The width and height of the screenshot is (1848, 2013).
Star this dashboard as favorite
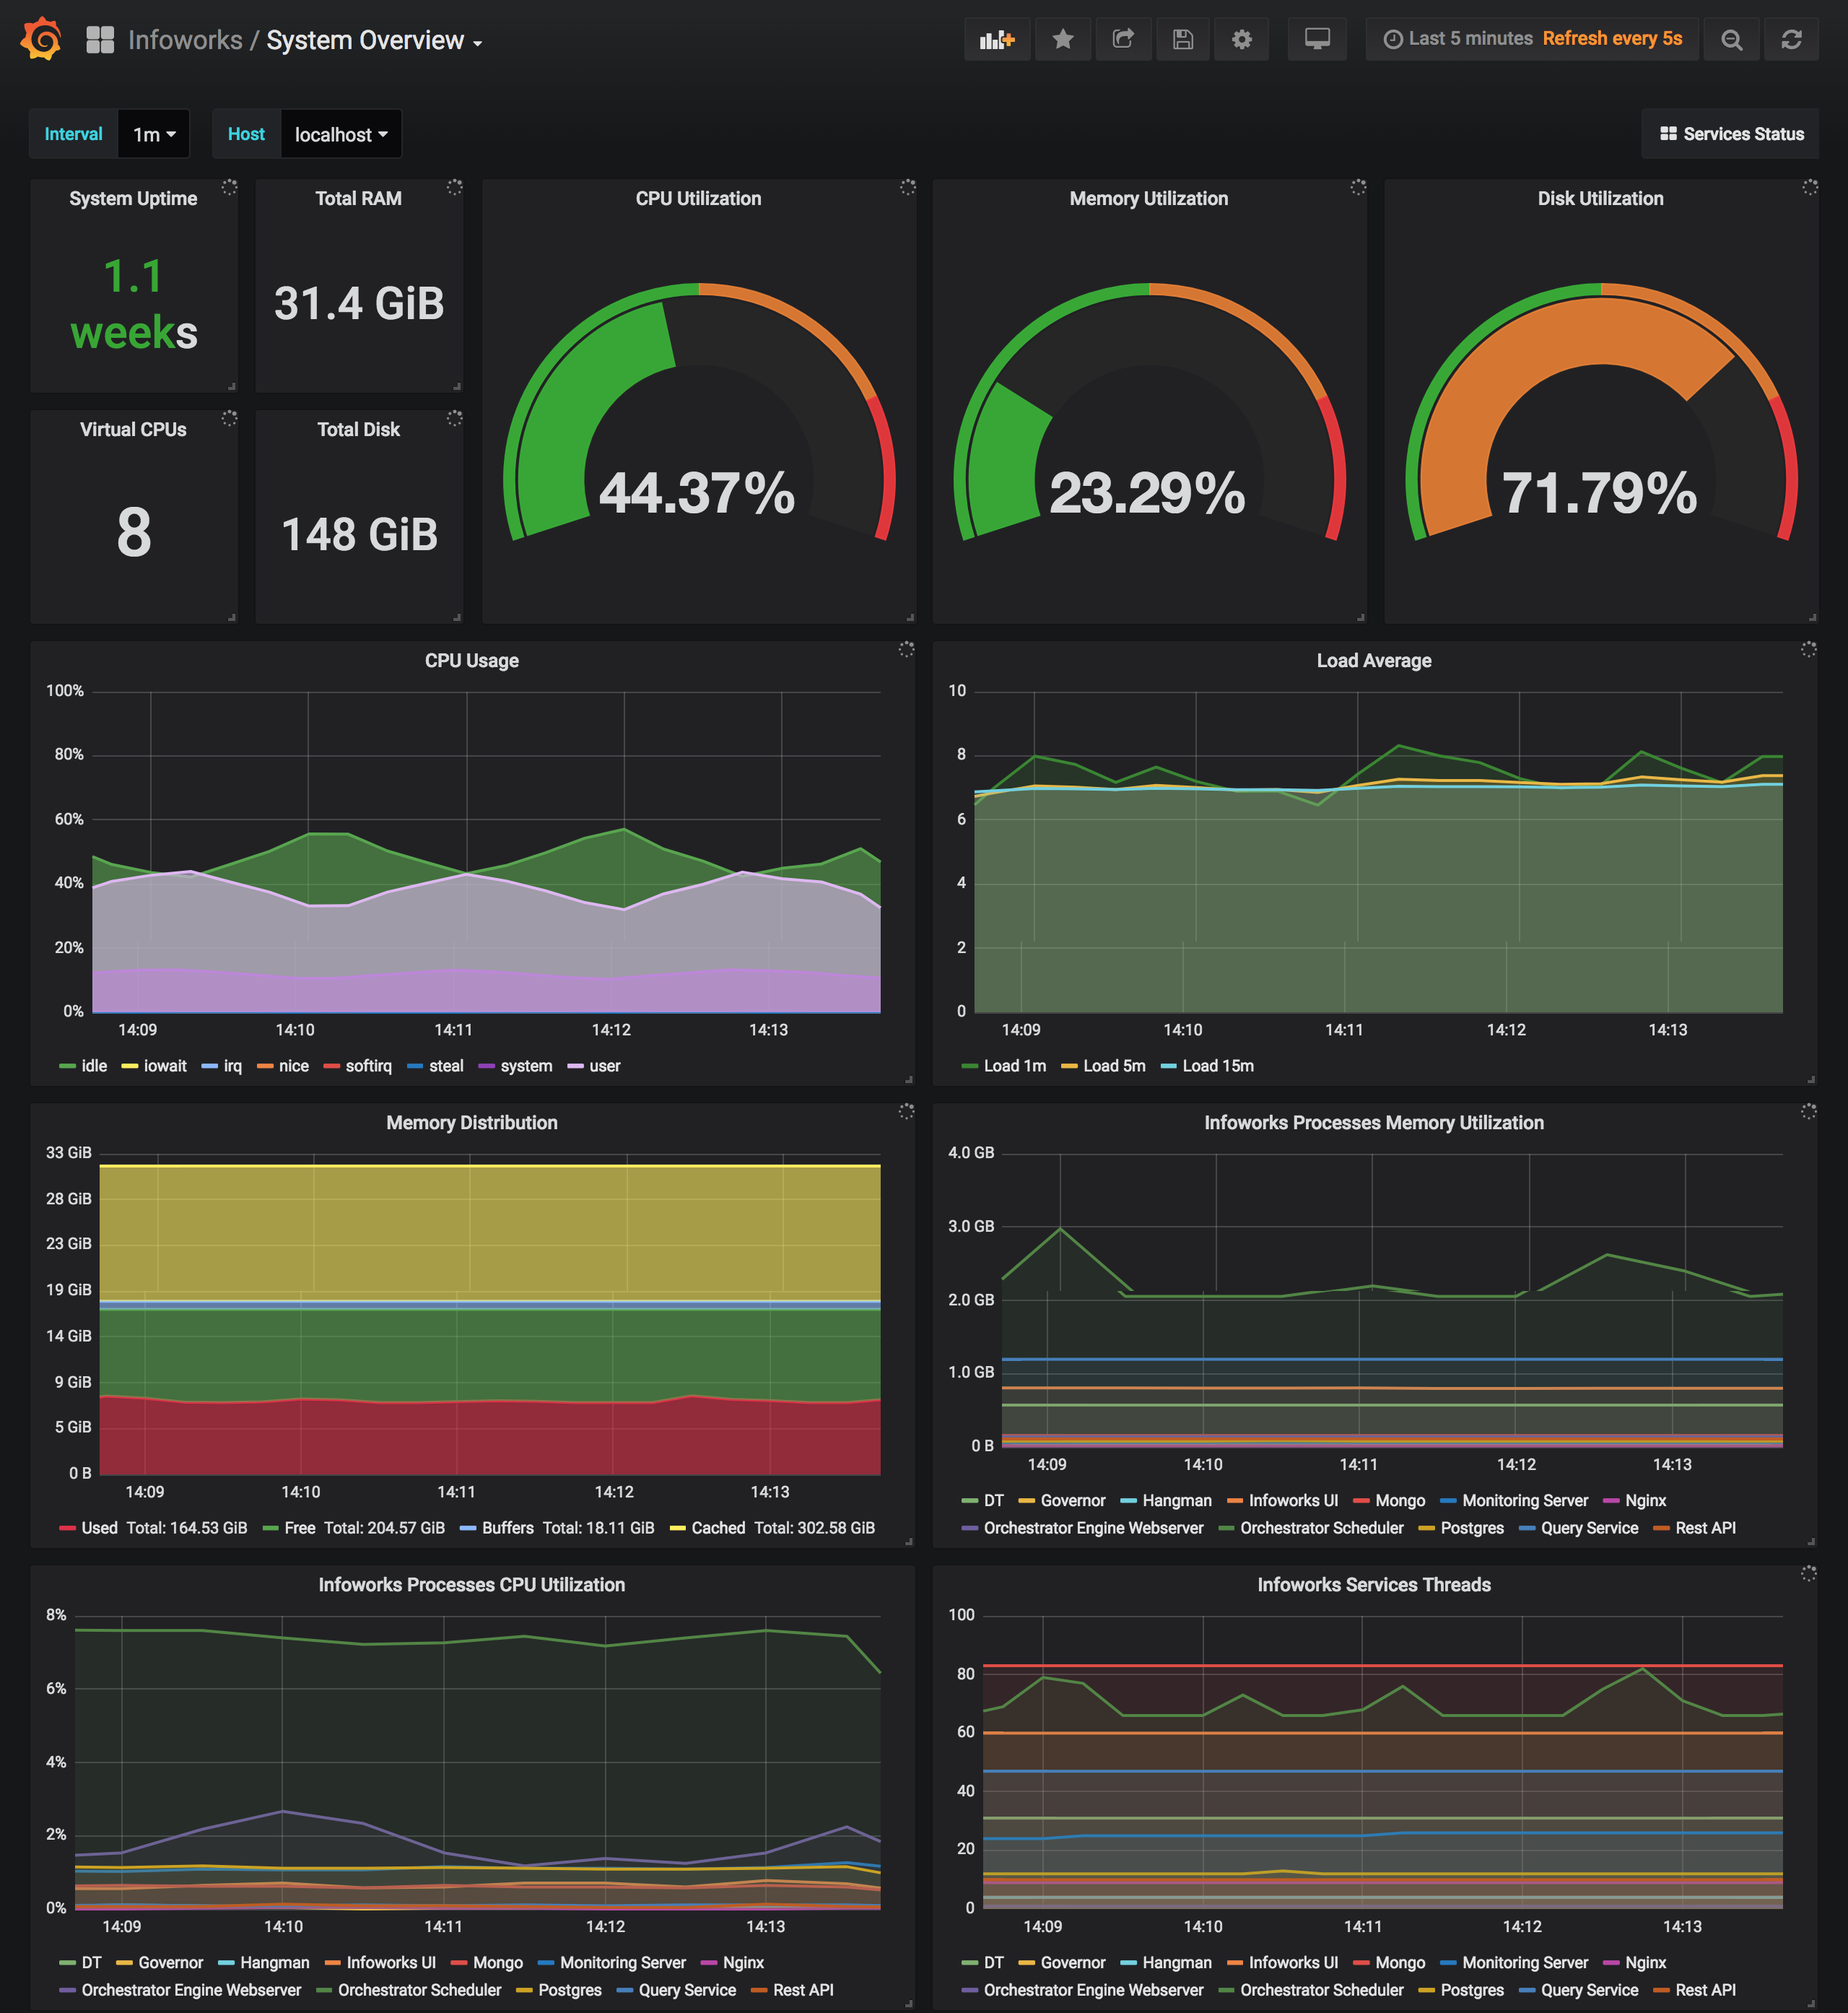click(x=1063, y=40)
